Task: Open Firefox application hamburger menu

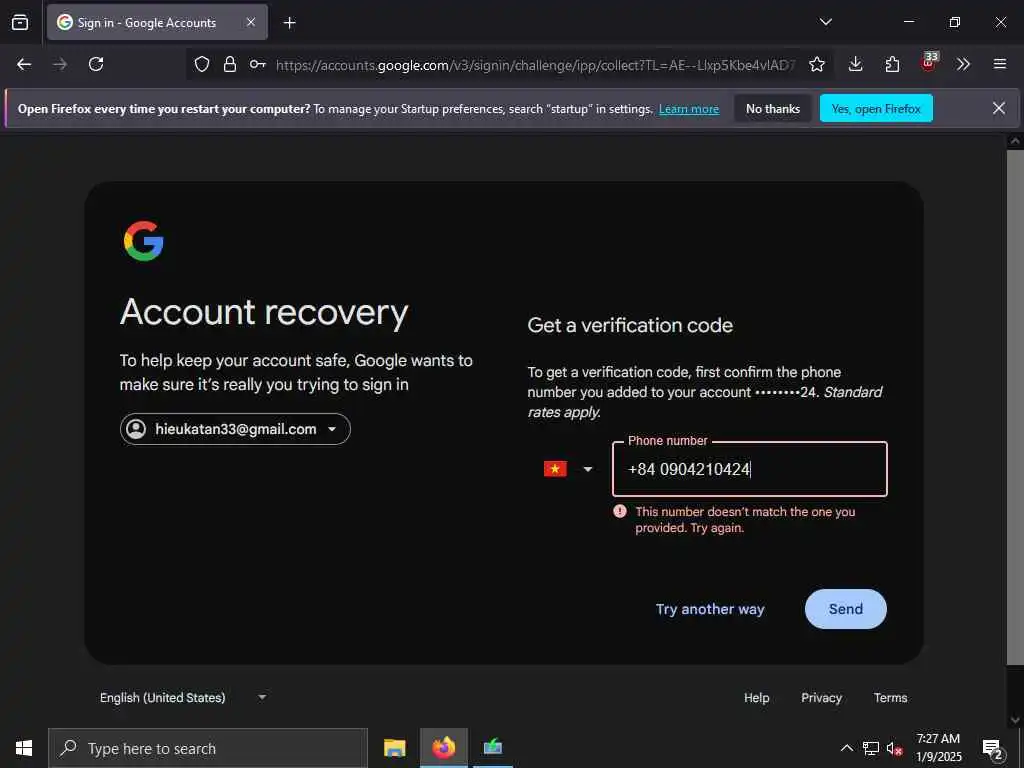Action: (x=1000, y=64)
